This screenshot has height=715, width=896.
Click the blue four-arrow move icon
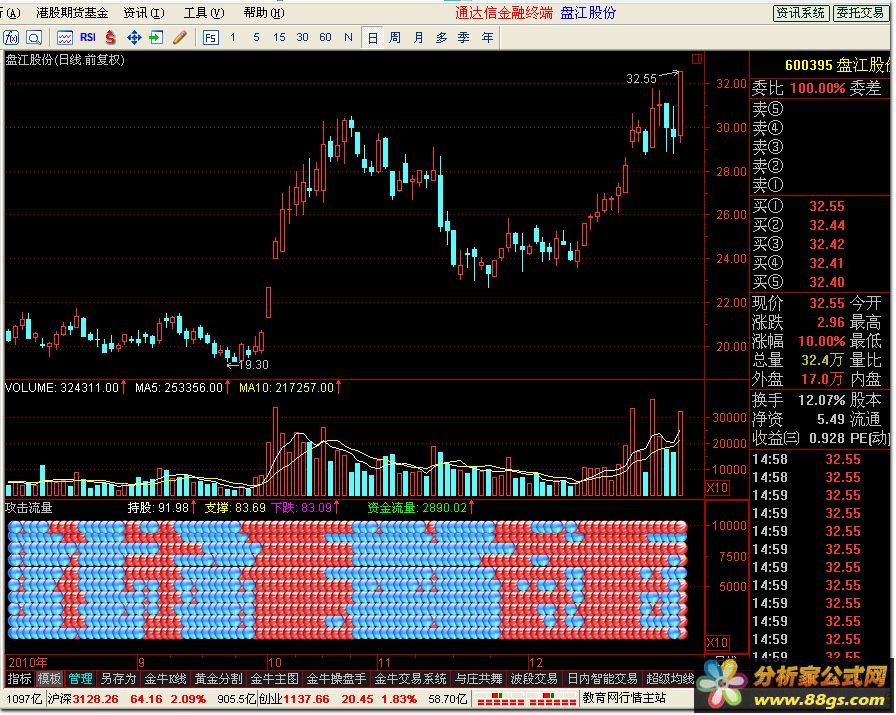(134, 38)
